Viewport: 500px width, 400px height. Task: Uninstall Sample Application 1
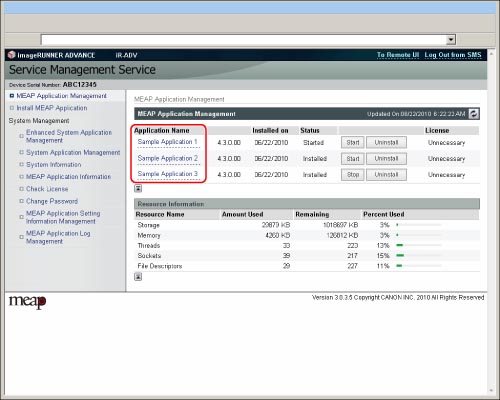[x=386, y=143]
